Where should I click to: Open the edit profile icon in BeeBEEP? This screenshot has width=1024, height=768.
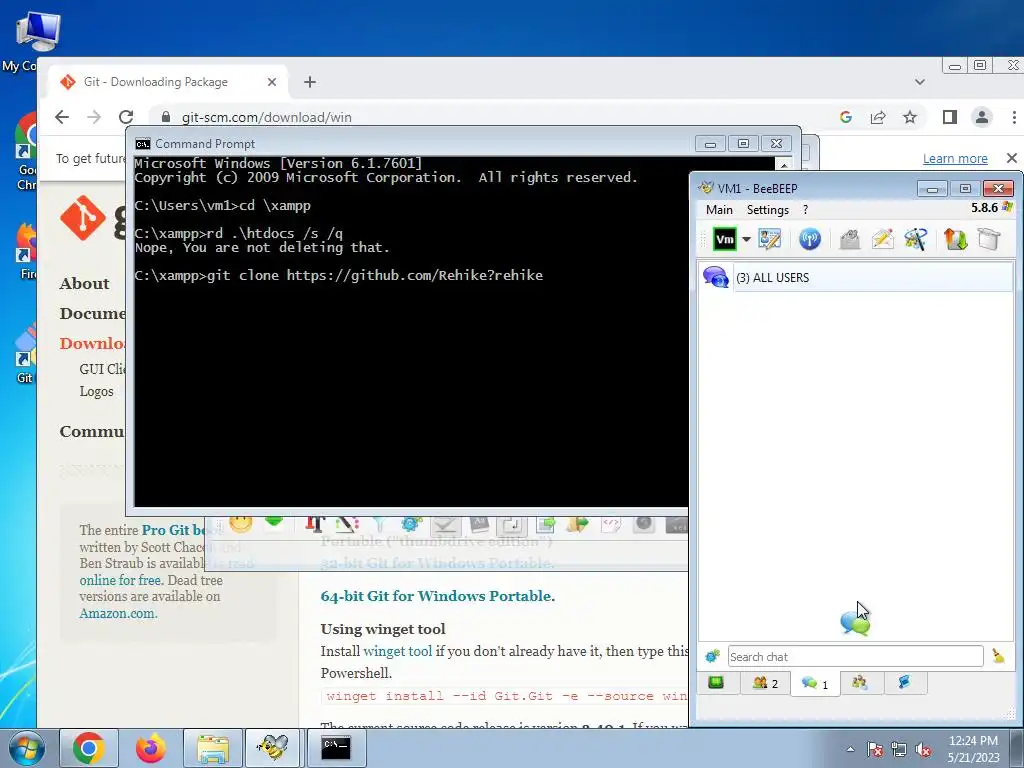point(770,239)
